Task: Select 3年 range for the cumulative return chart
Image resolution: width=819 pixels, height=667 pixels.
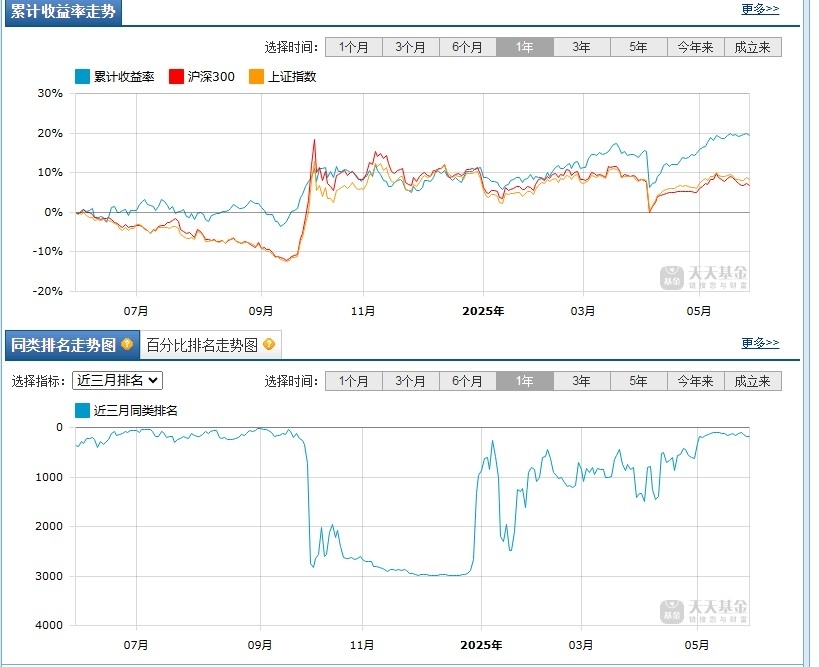Action: [x=581, y=48]
